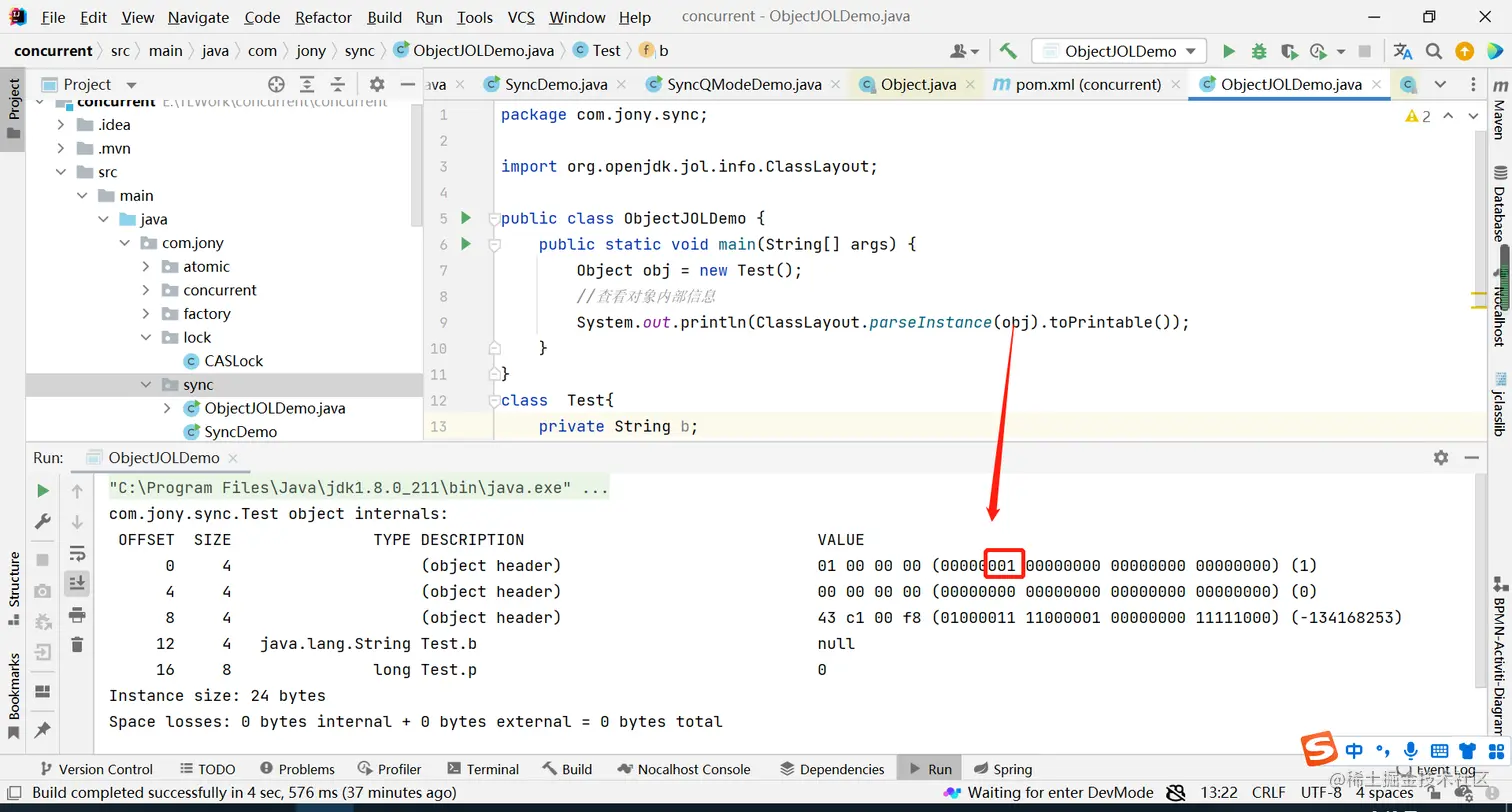1512x812 pixels.
Task: Expand the atomic package
Action: click(146, 267)
